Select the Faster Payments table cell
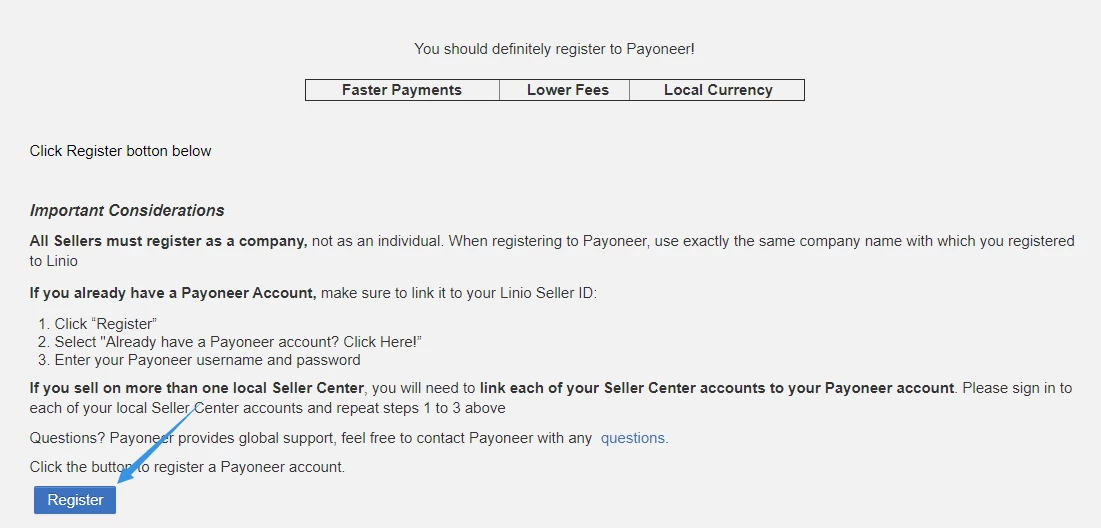 pyautogui.click(x=402, y=90)
